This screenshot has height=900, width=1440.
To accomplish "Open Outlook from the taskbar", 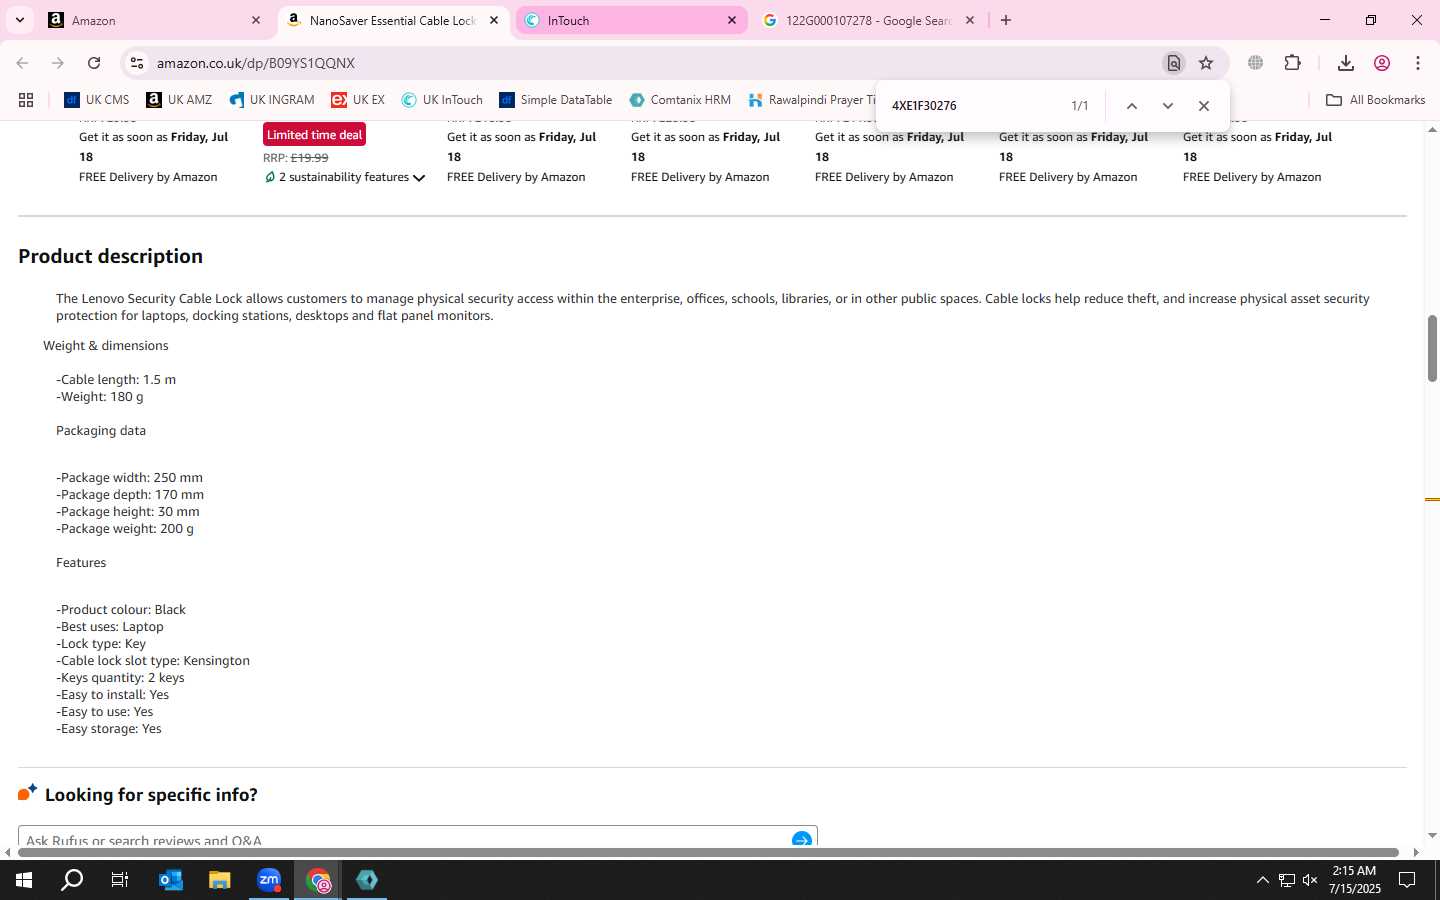I will [x=171, y=880].
